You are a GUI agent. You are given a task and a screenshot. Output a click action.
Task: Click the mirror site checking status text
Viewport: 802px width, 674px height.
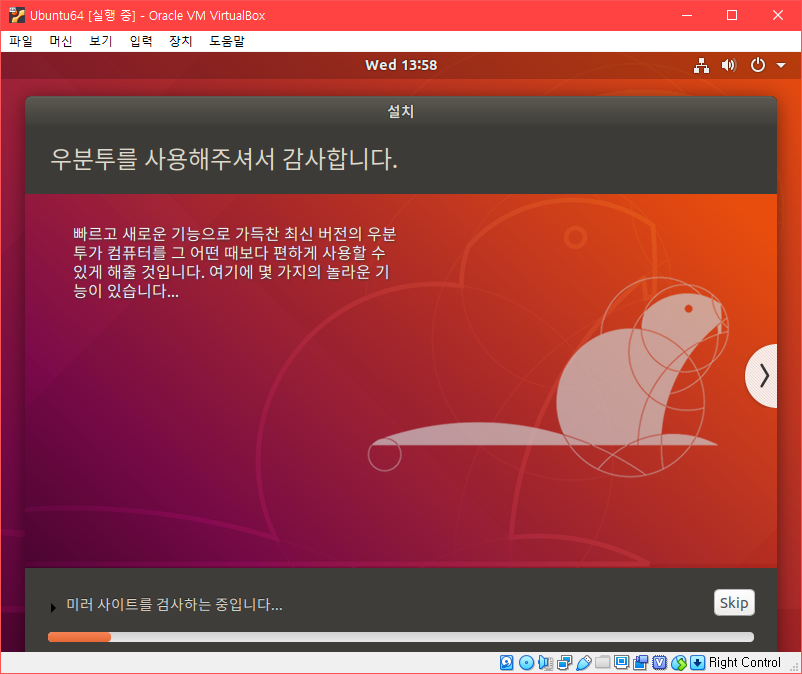[x=174, y=604]
